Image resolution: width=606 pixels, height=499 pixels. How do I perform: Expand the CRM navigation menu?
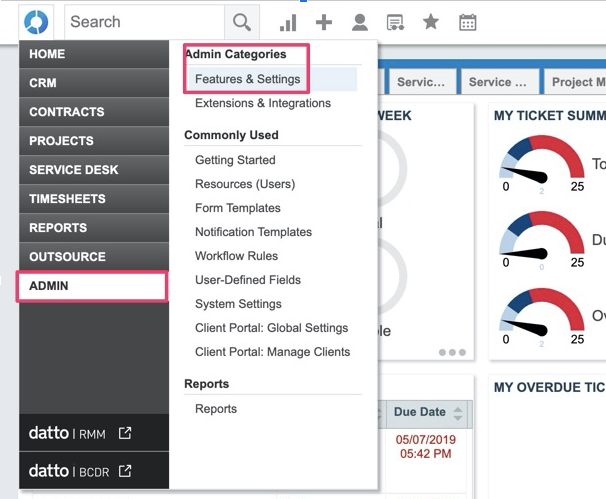[x=93, y=83]
